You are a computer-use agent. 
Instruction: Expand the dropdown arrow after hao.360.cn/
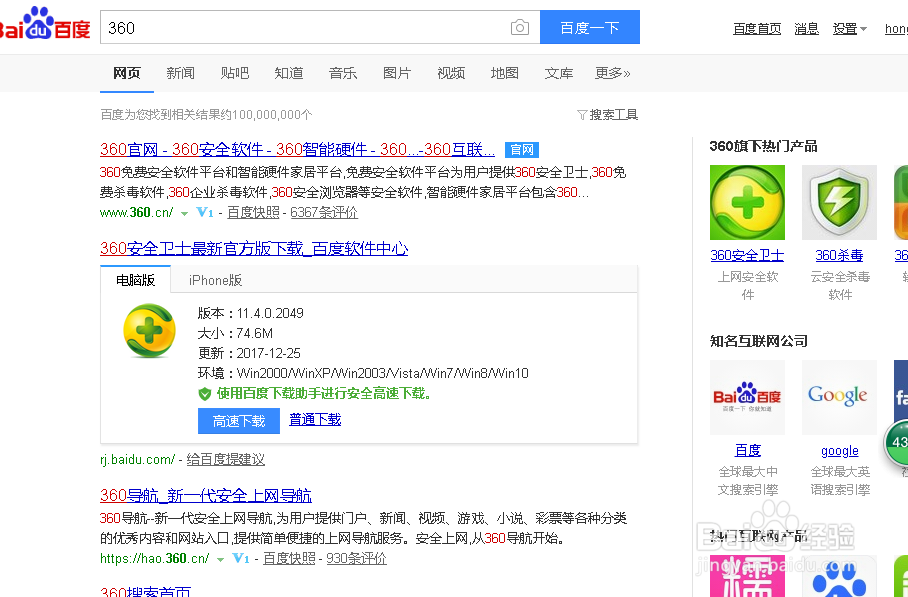[x=220, y=560]
